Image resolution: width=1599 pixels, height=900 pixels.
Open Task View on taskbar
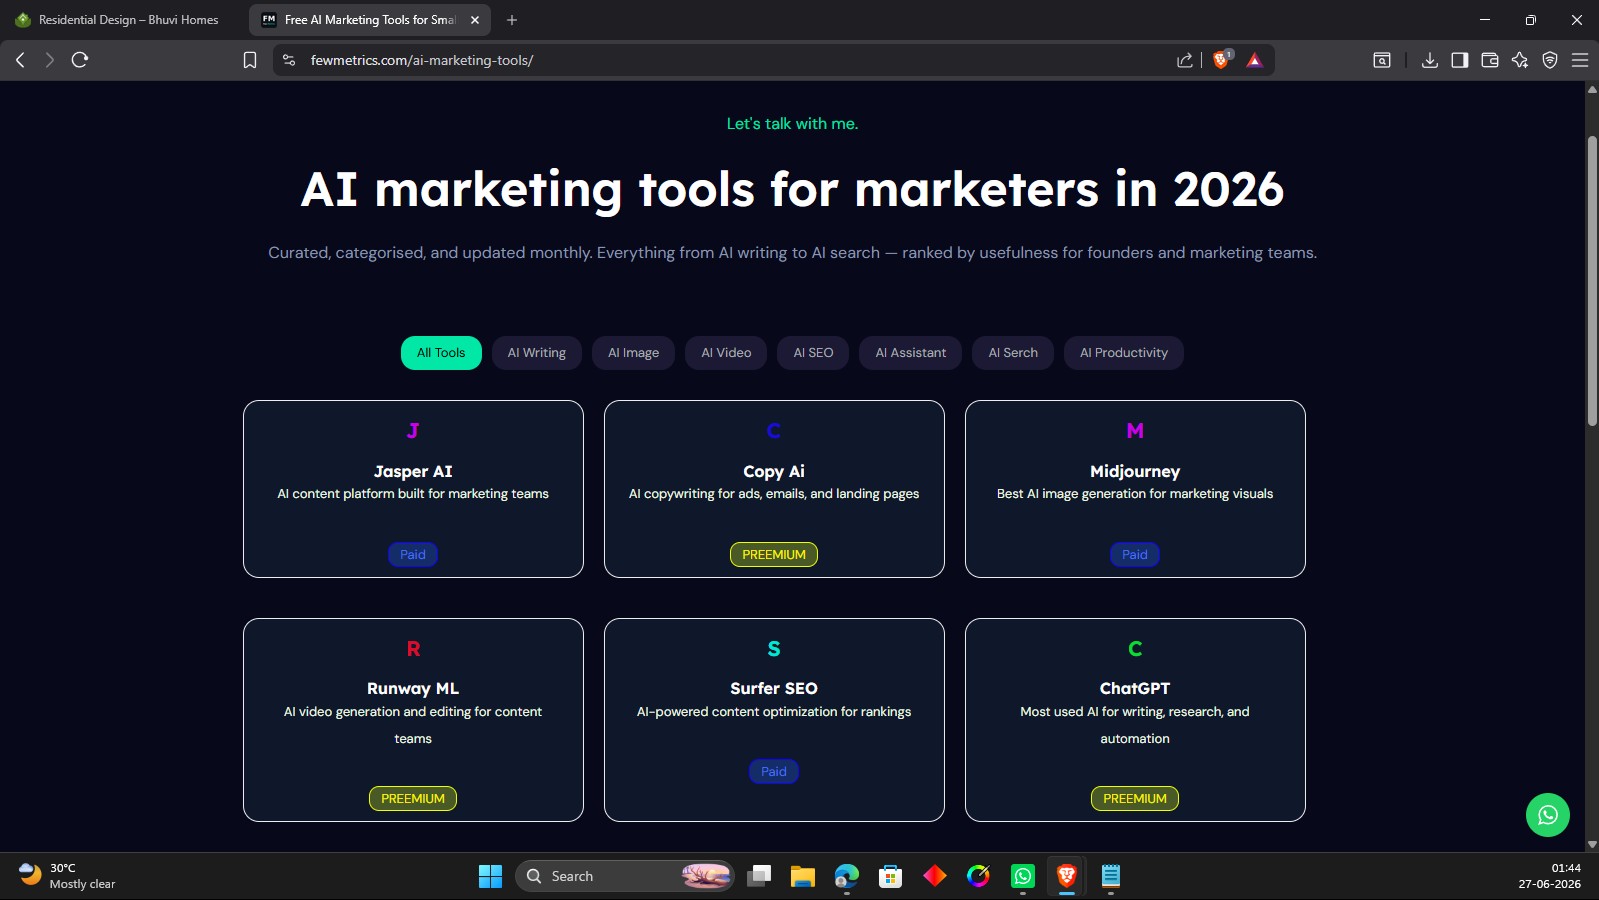pos(759,876)
